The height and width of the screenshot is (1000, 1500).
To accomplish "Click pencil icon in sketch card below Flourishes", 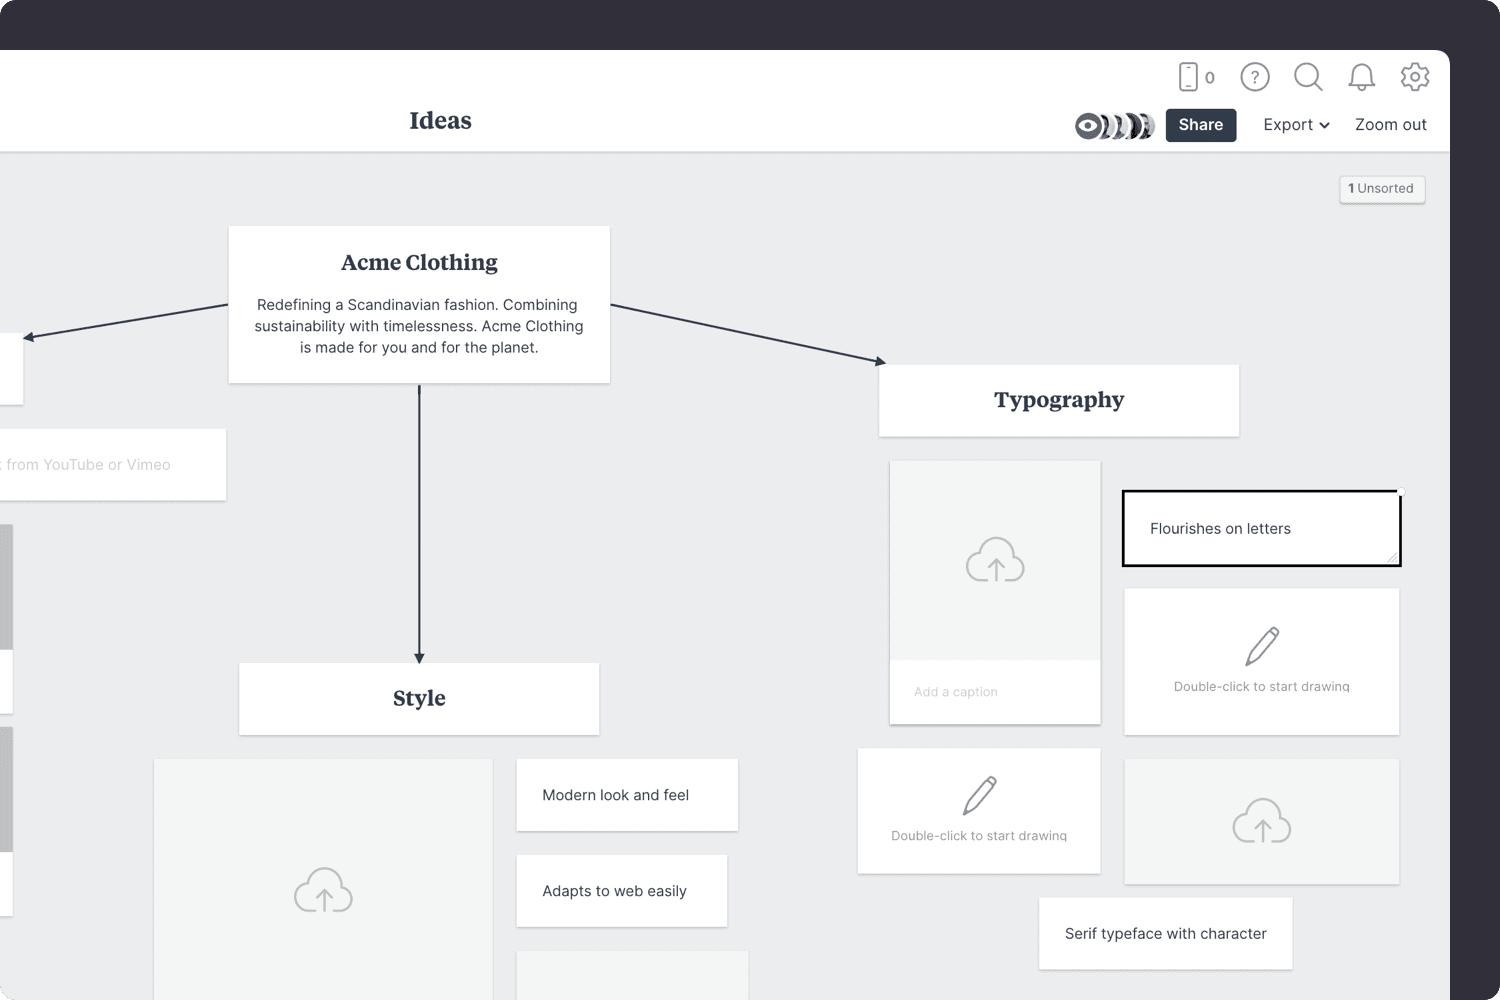I will [1262, 646].
